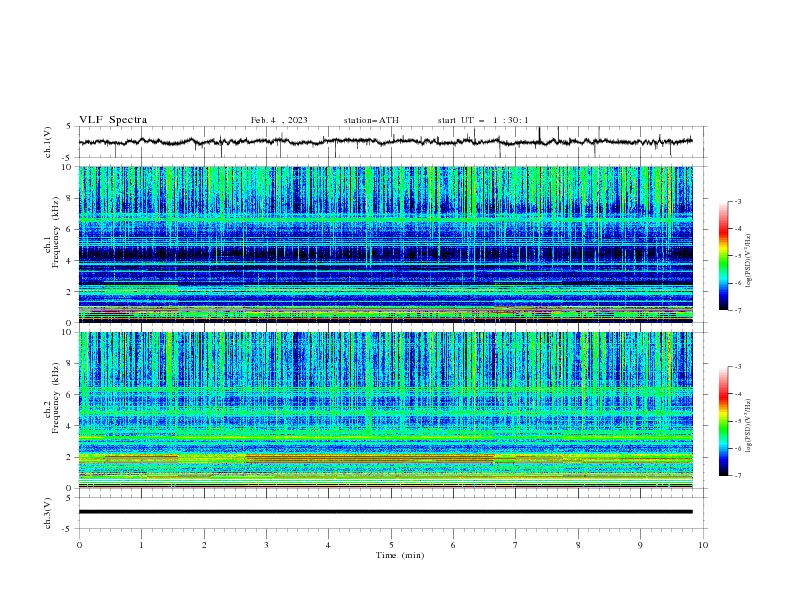Click inside the ch.1 spectrogram panel
Viewport: 792px width, 612px height.
[385, 244]
